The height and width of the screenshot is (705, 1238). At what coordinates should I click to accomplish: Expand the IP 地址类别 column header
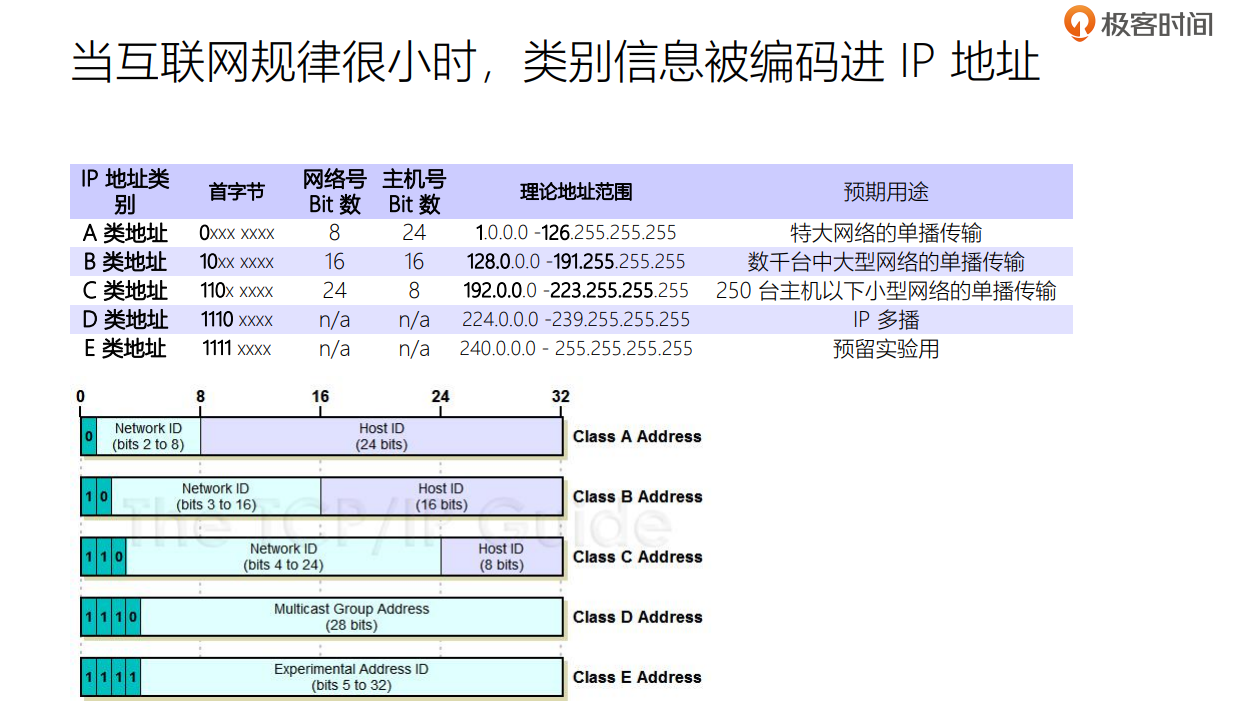tap(127, 191)
